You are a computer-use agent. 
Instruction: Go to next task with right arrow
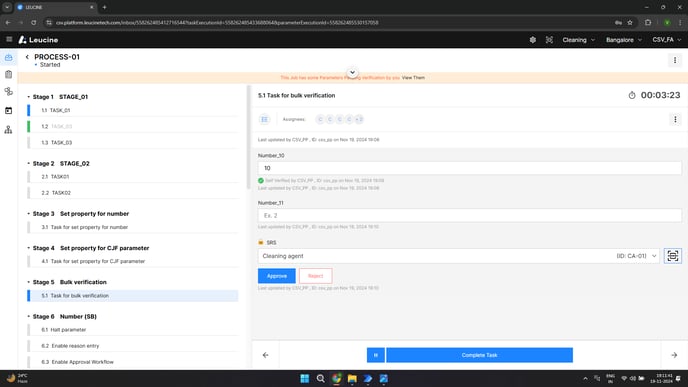674,355
